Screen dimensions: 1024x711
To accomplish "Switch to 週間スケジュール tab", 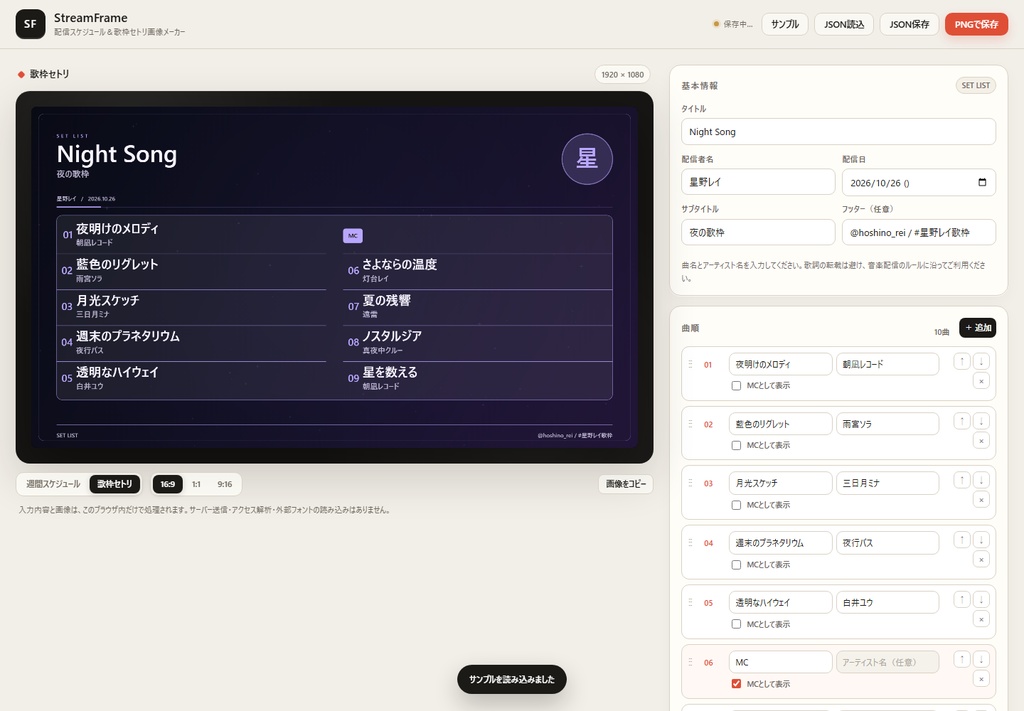I will (53, 484).
